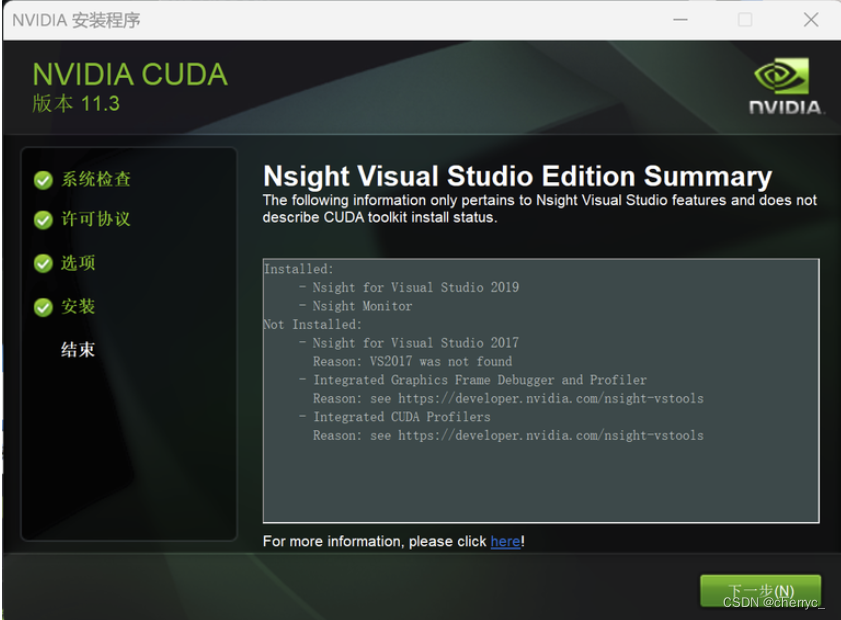Click the 'NVIDIA CUDA' title text
This screenshot has height=620, width=841.
[130, 74]
